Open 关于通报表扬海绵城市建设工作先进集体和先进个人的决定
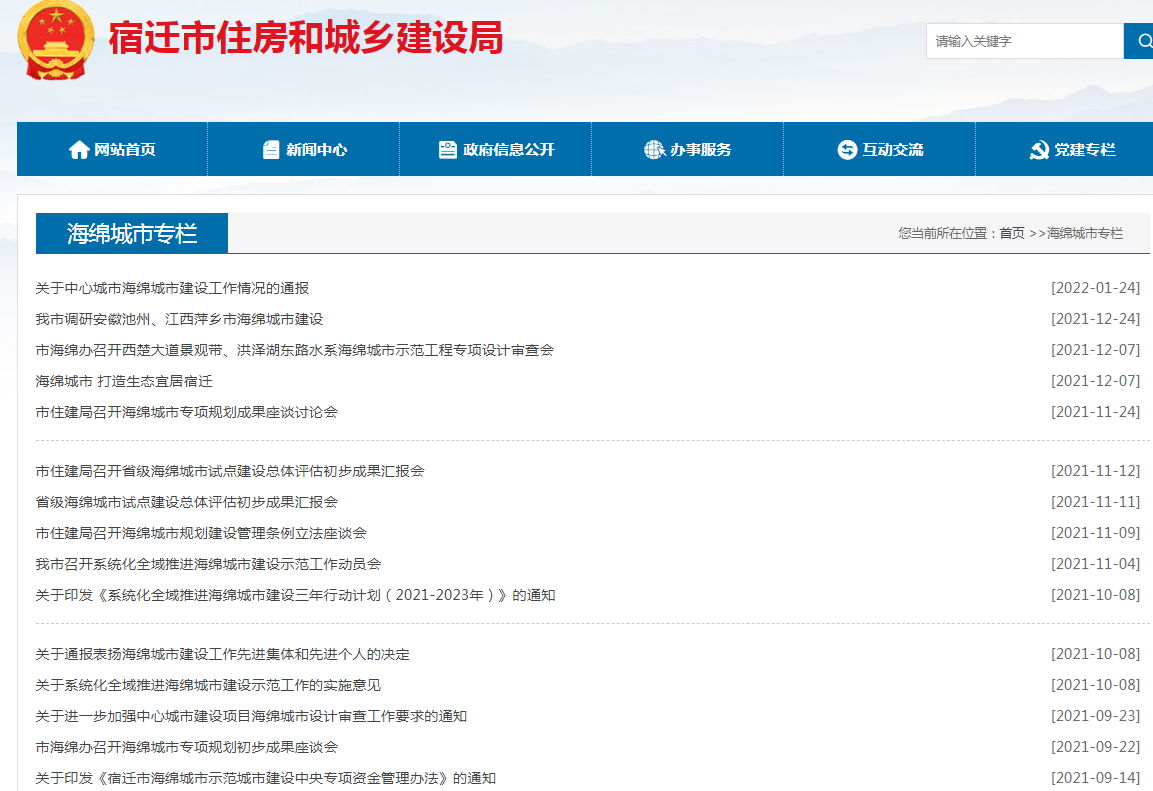 coord(223,654)
